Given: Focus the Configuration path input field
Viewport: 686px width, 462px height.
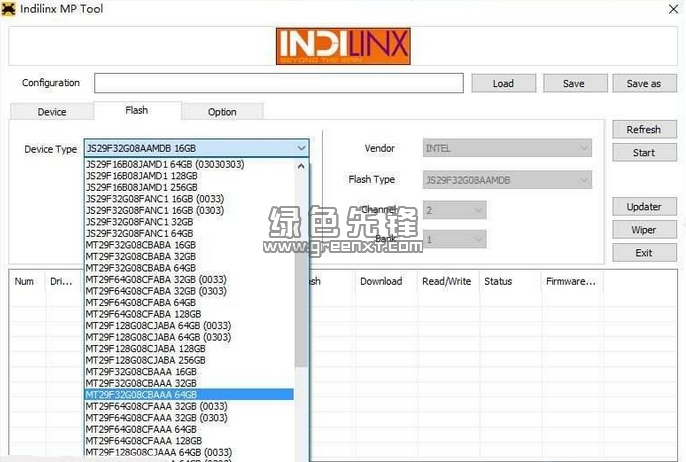Looking at the screenshot, I should pyautogui.click(x=279, y=83).
